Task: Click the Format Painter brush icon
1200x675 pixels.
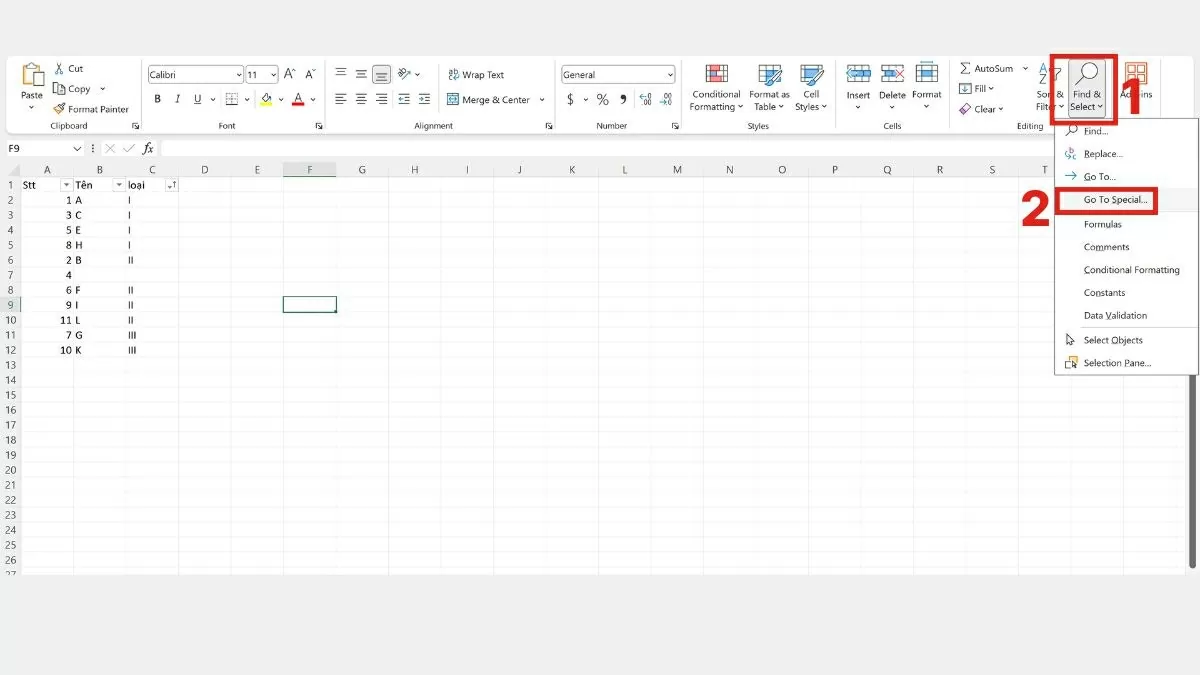Action: pyautogui.click(x=59, y=109)
